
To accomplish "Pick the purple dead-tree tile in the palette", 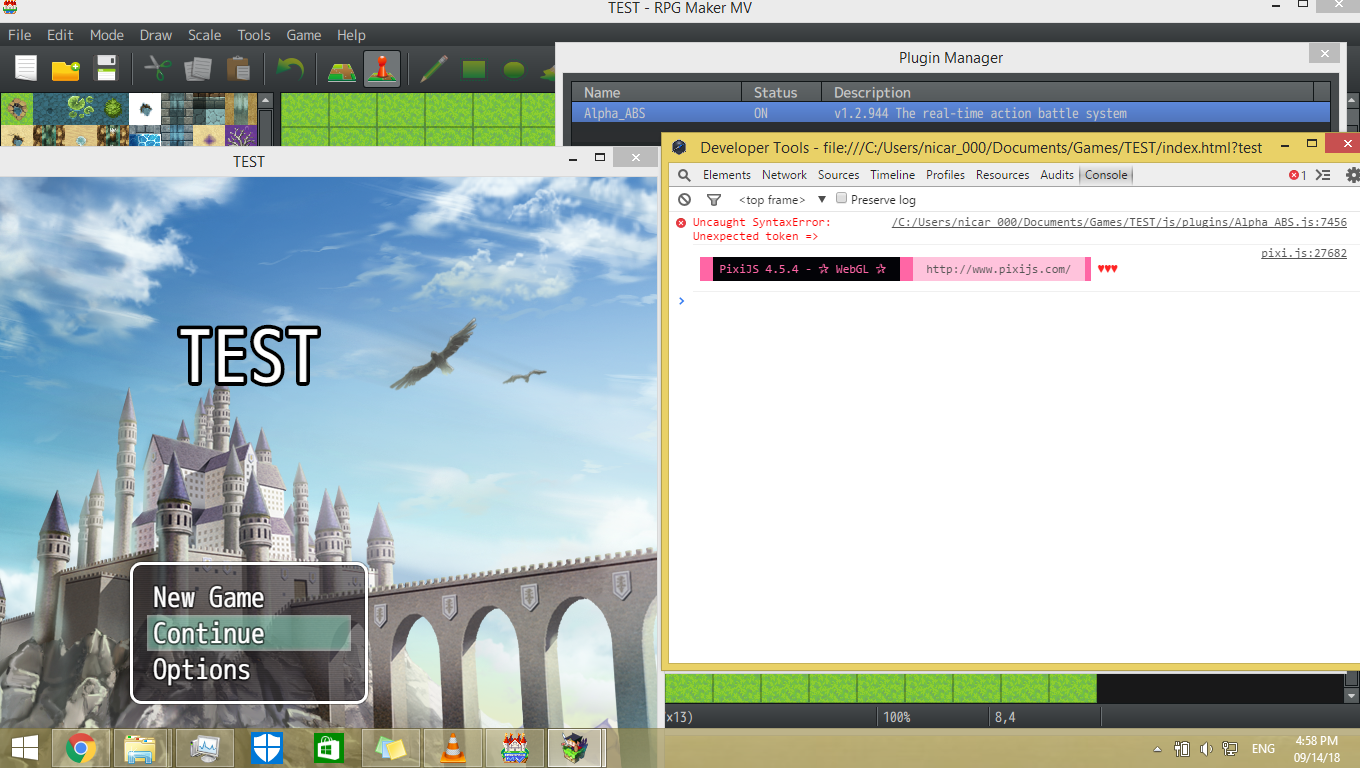I will click(x=241, y=136).
